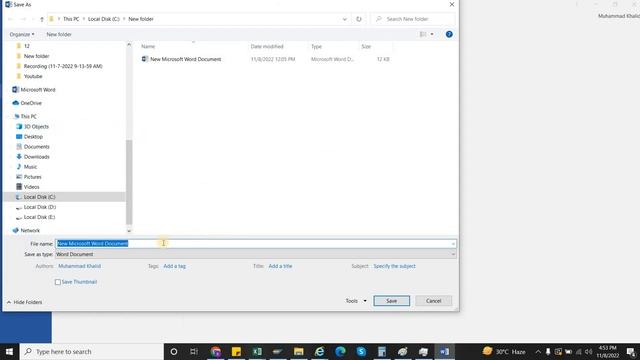Open the Save as type dropdown
640x360 pixels.
tap(256, 254)
